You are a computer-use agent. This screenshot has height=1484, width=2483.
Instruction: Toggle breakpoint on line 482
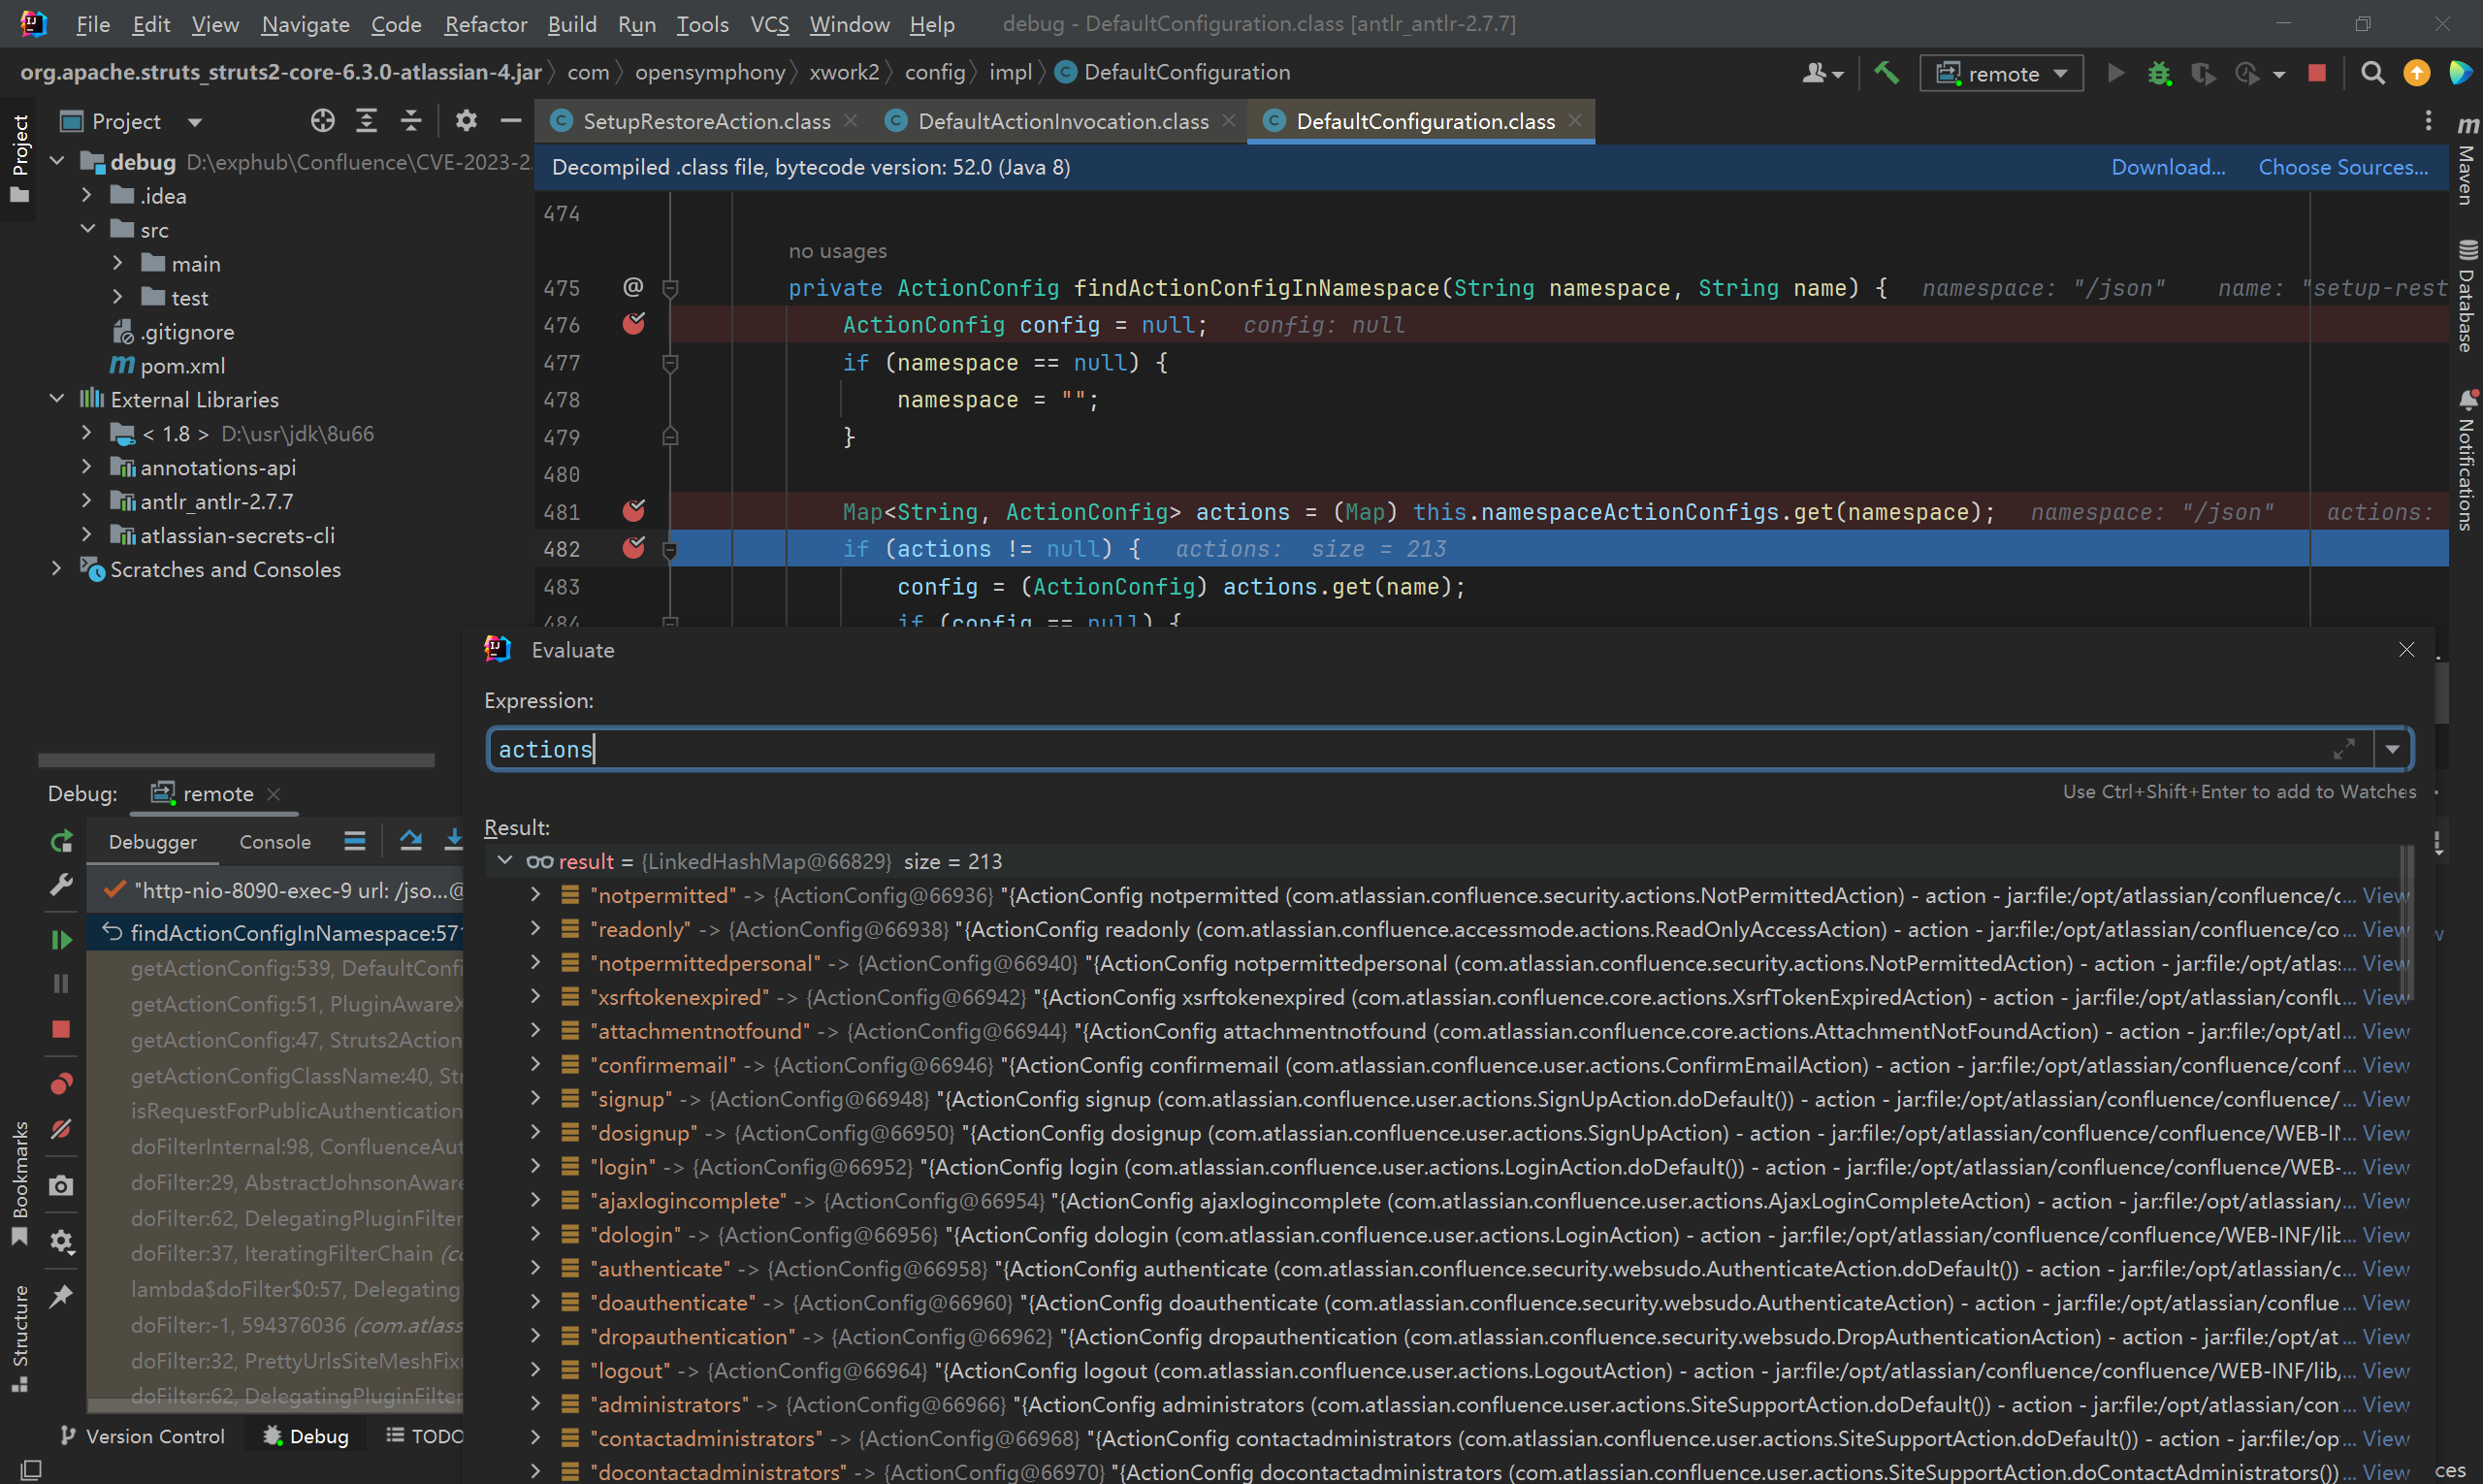[x=634, y=548]
